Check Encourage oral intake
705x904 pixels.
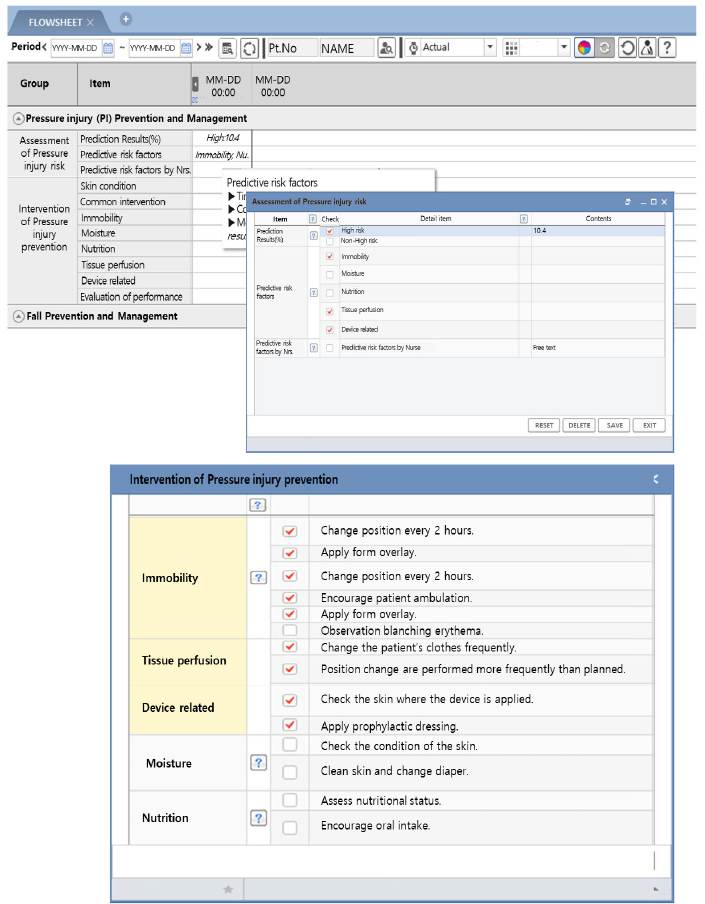pos(290,827)
